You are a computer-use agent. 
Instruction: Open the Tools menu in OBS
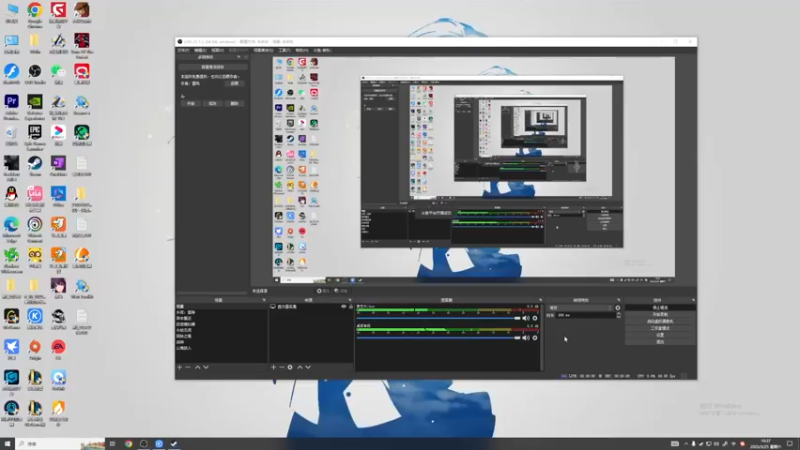285,51
